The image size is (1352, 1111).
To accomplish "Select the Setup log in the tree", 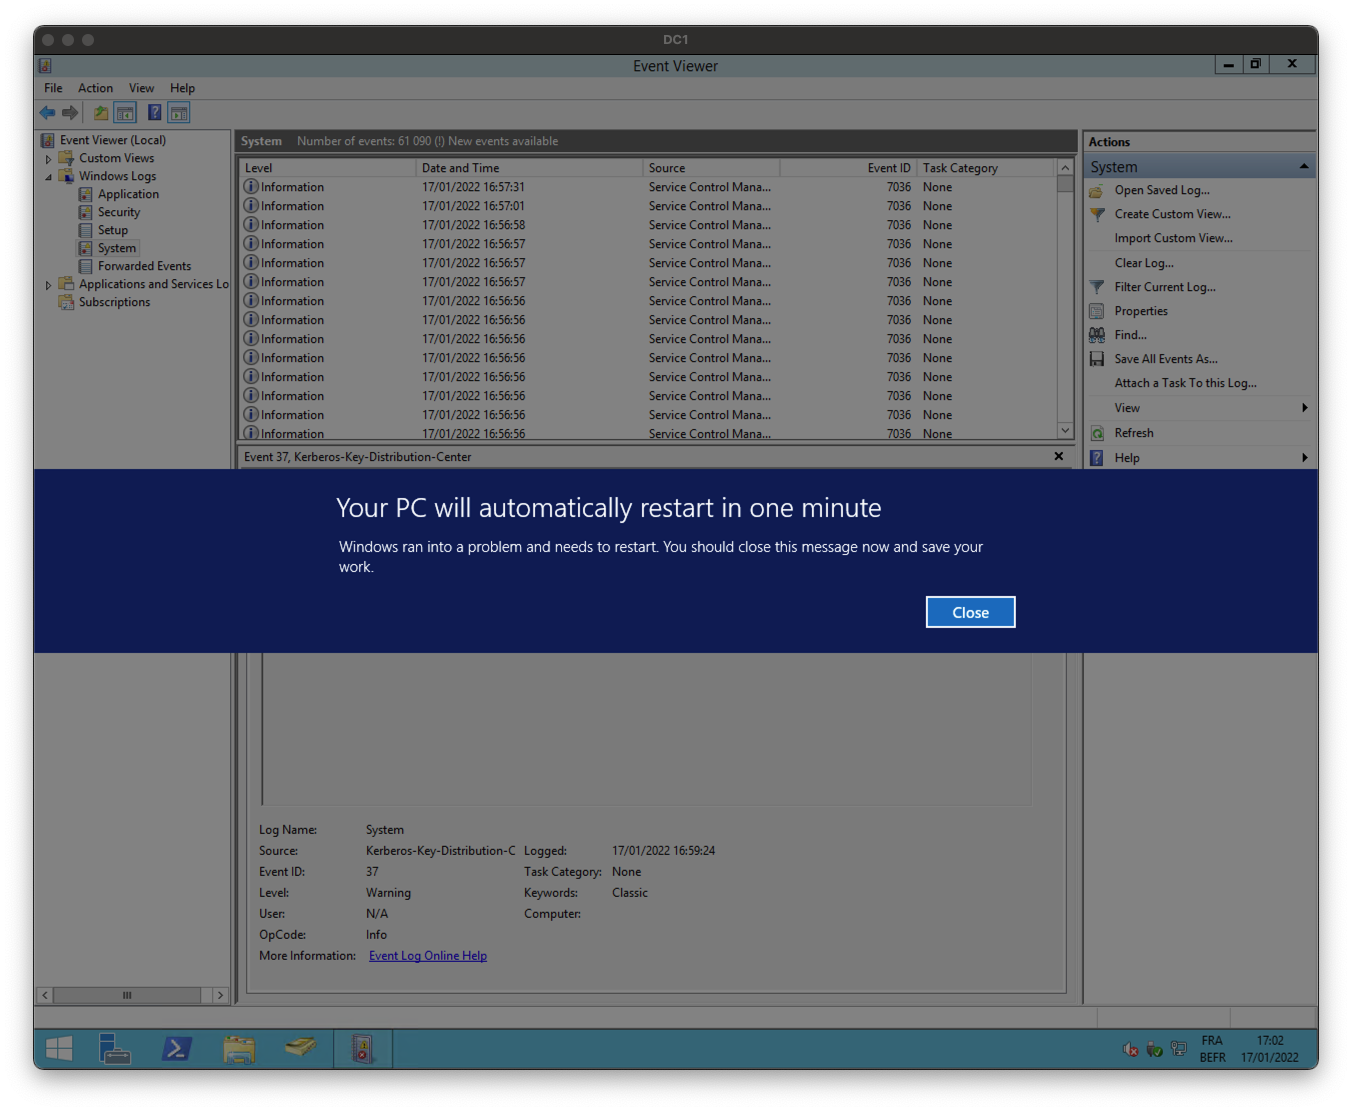I will (x=113, y=231).
